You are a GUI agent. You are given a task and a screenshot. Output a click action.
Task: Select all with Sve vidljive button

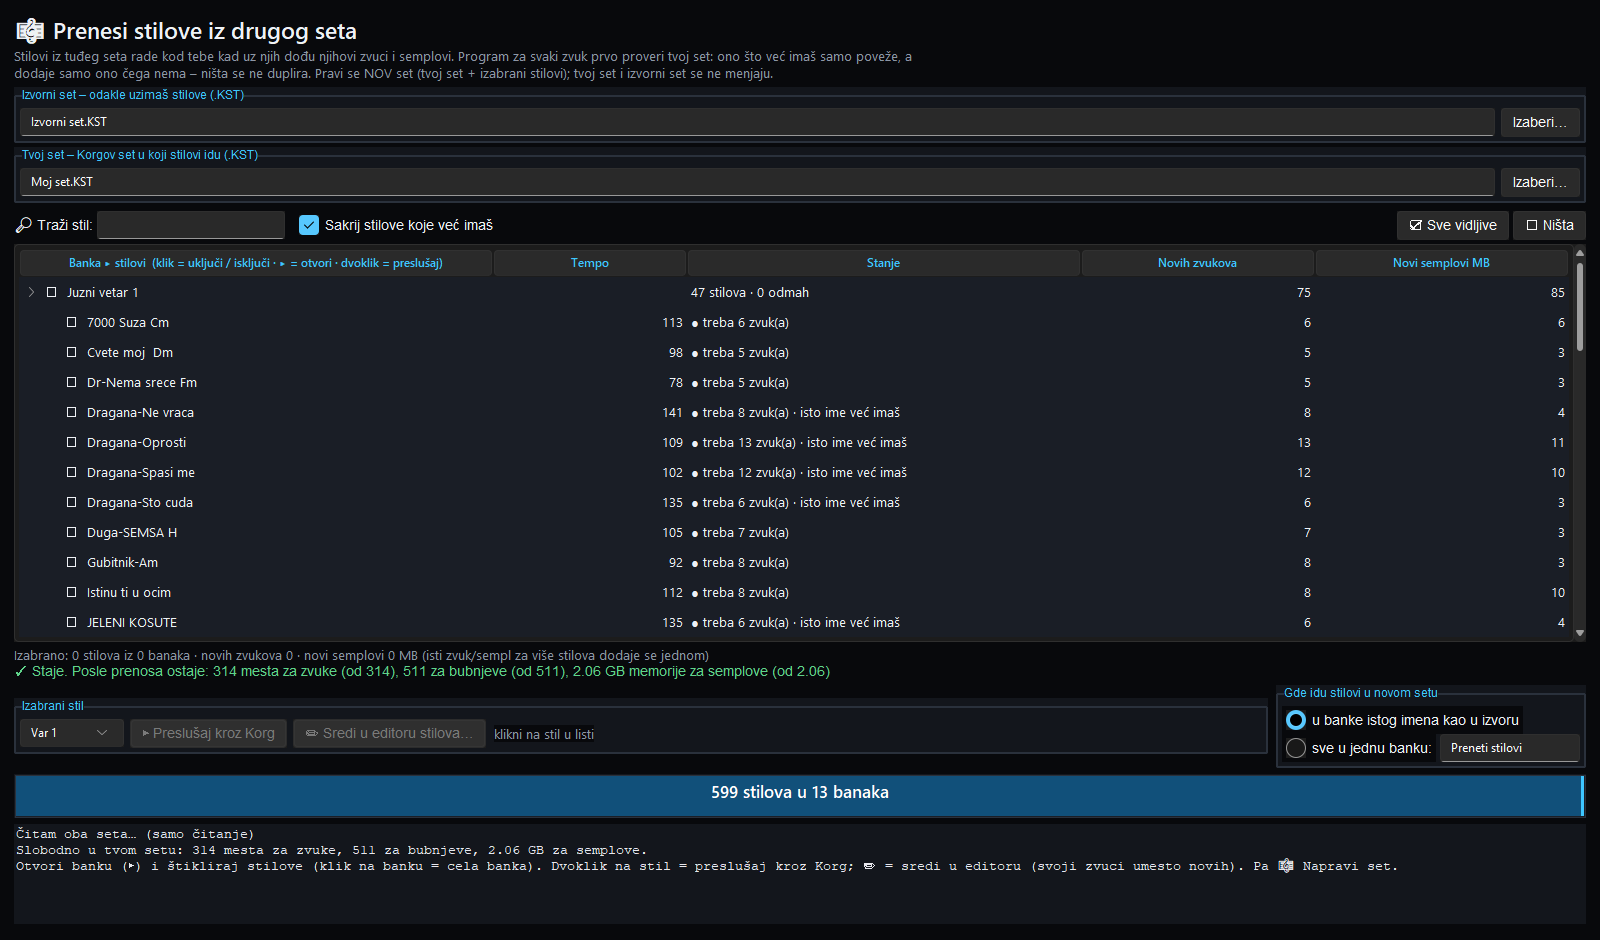(x=1453, y=225)
